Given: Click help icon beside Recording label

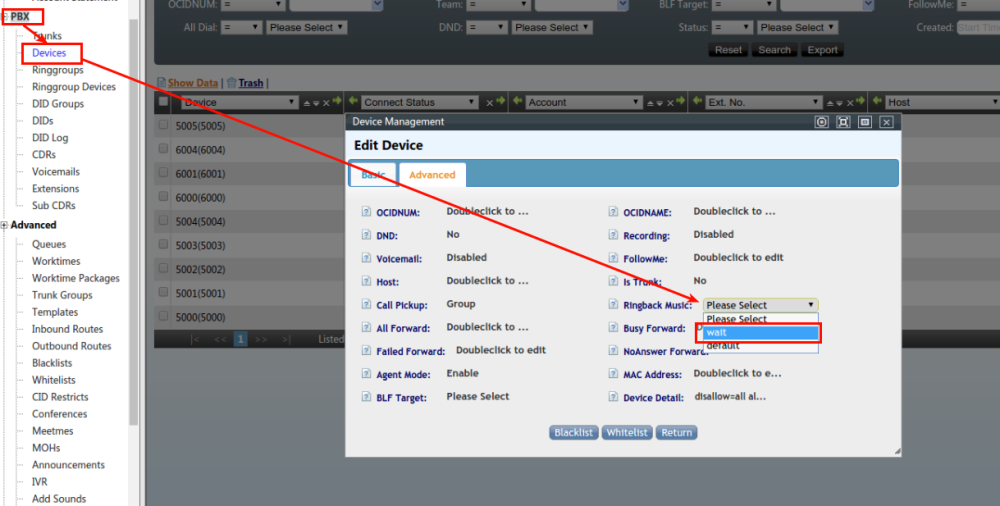Looking at the screenshot, I should tap(613, 235).
